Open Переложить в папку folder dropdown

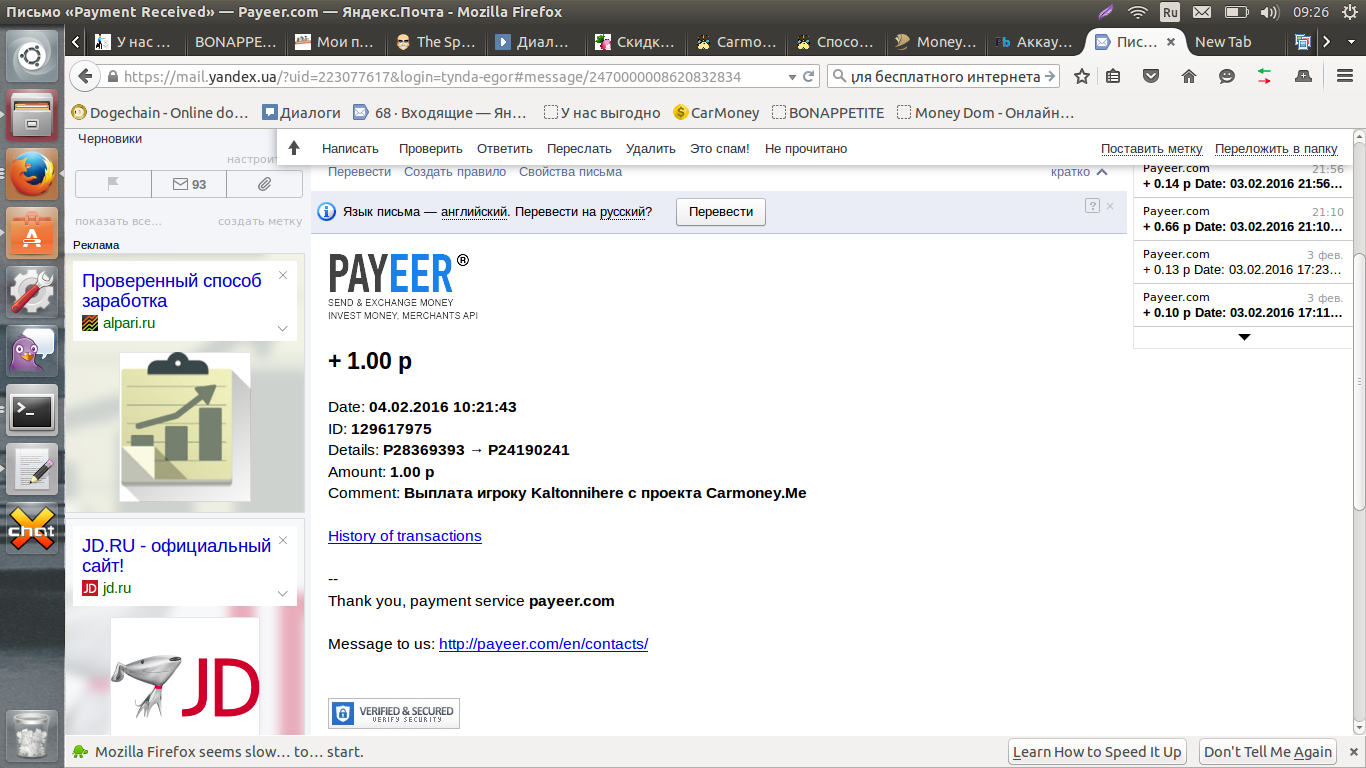[x=1276, y=149]
